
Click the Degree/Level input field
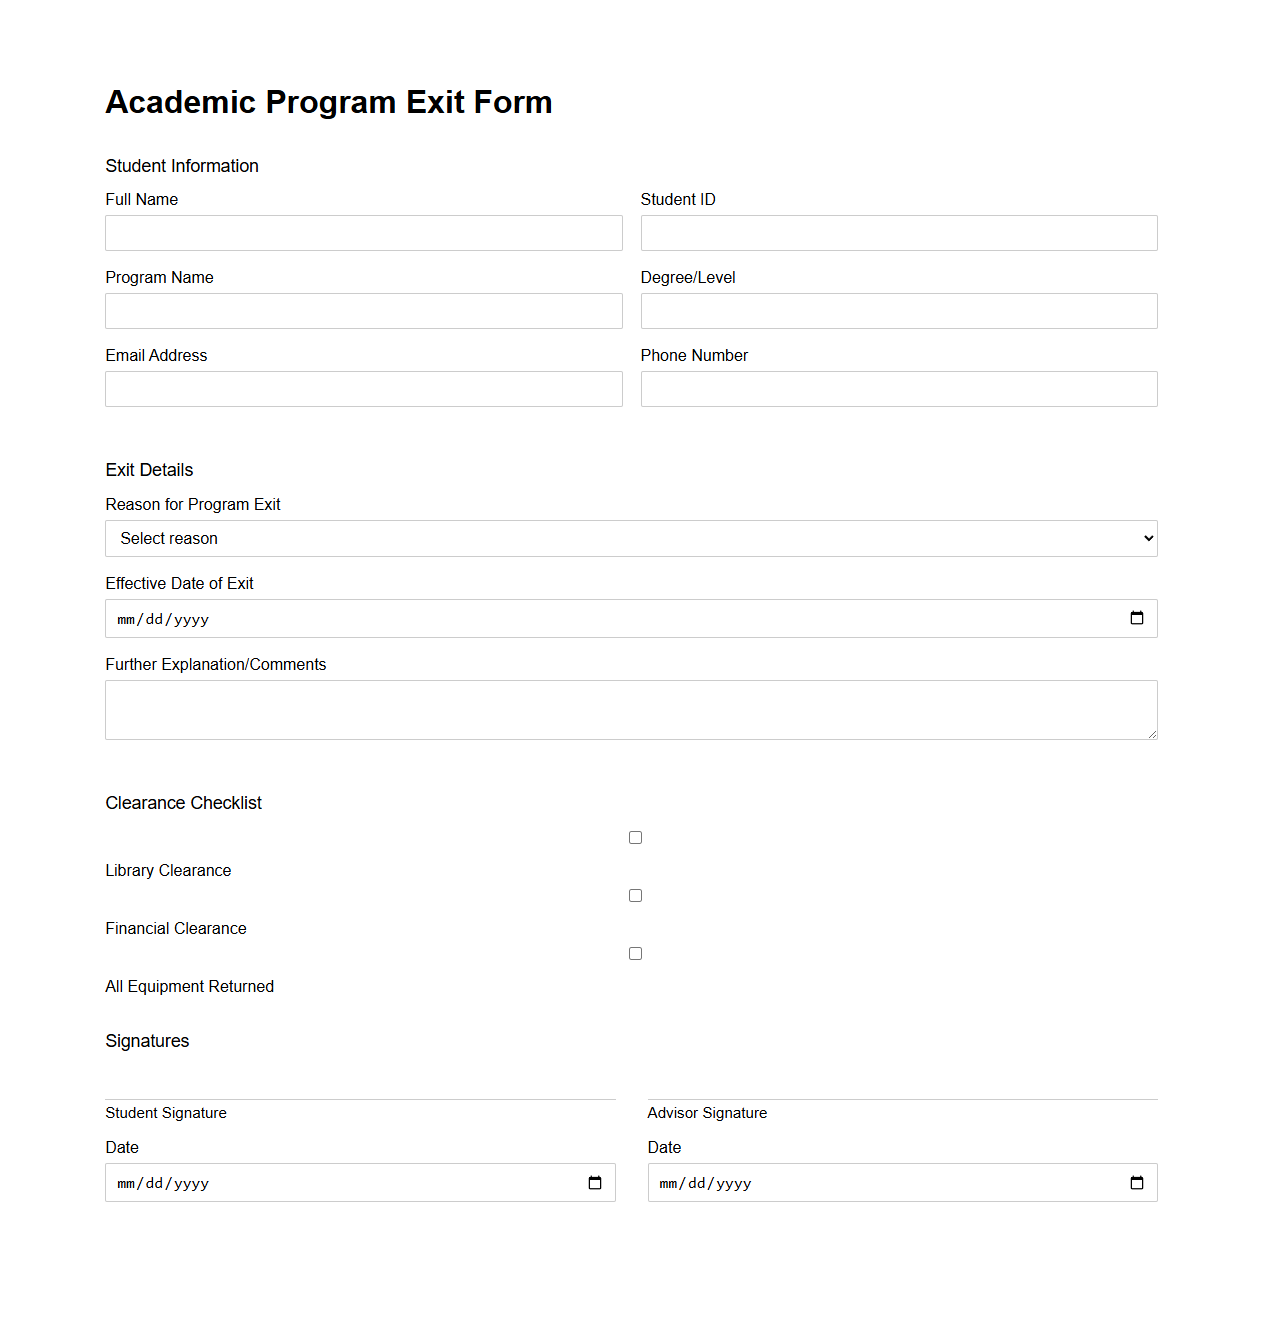click(x=898, y=311)
